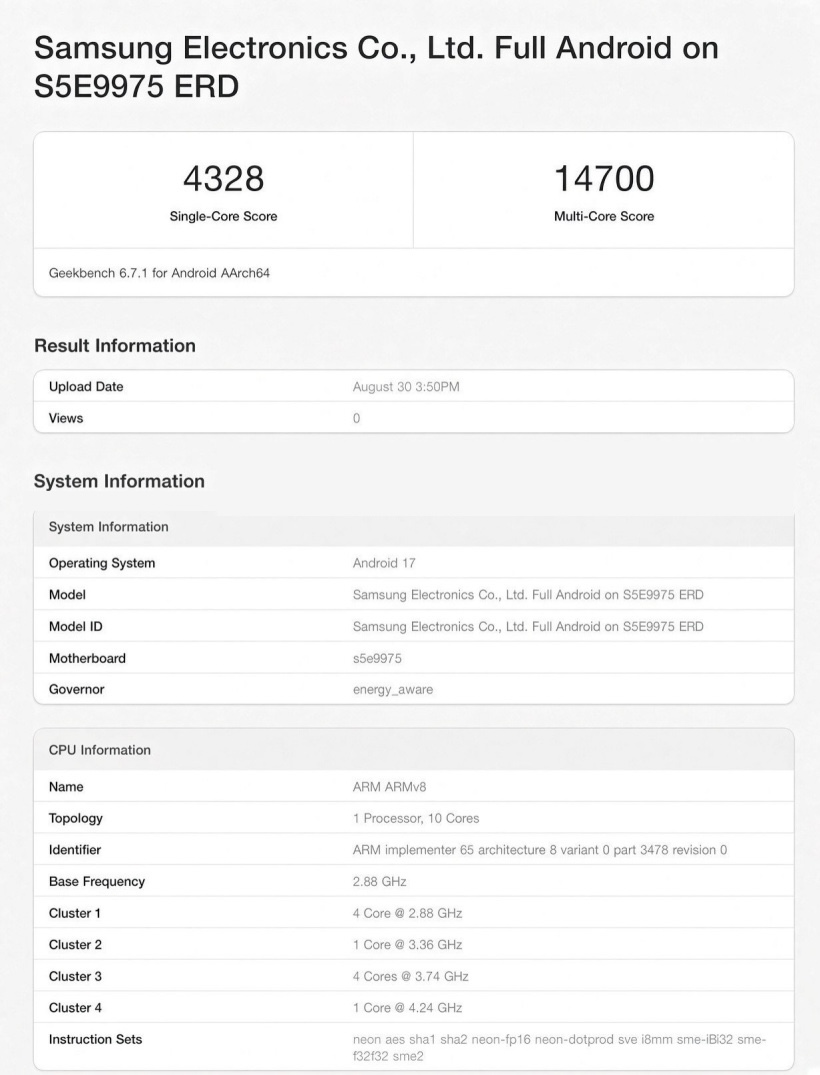
Task: Select '1 Core @ 4.24 GHz' value
Action: tap(407, 1008)
